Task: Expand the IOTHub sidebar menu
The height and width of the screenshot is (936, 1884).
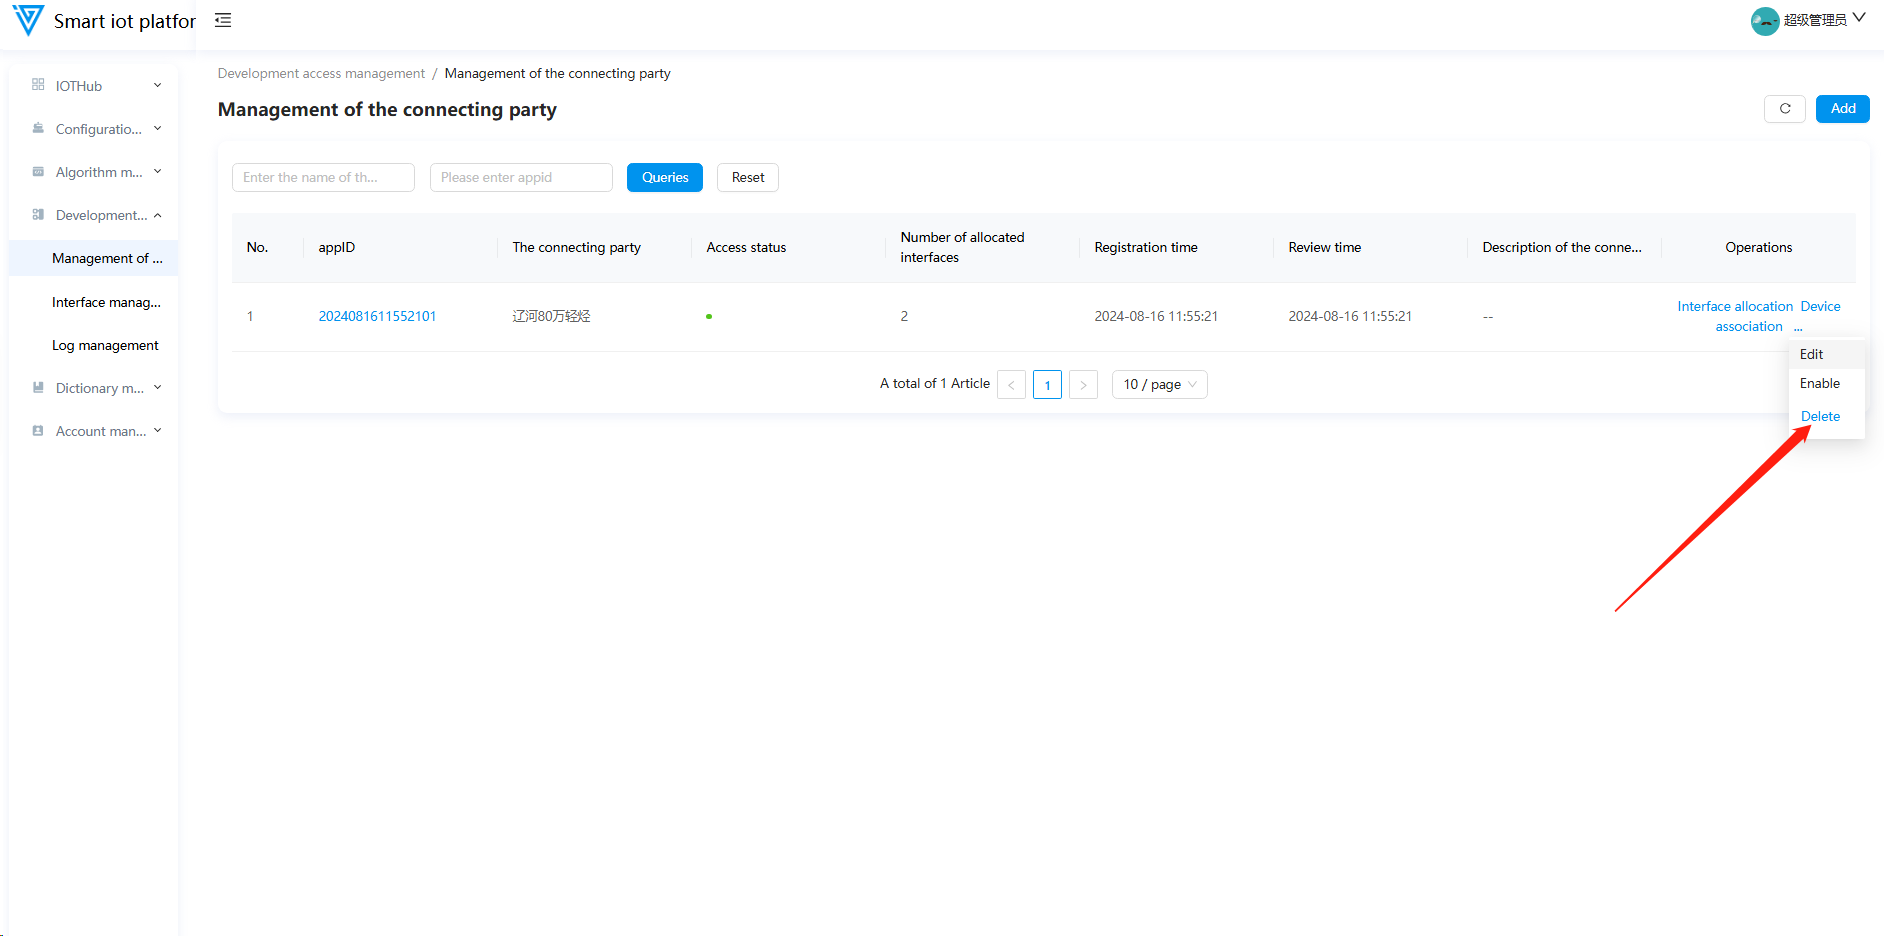Action: (95, 86)
